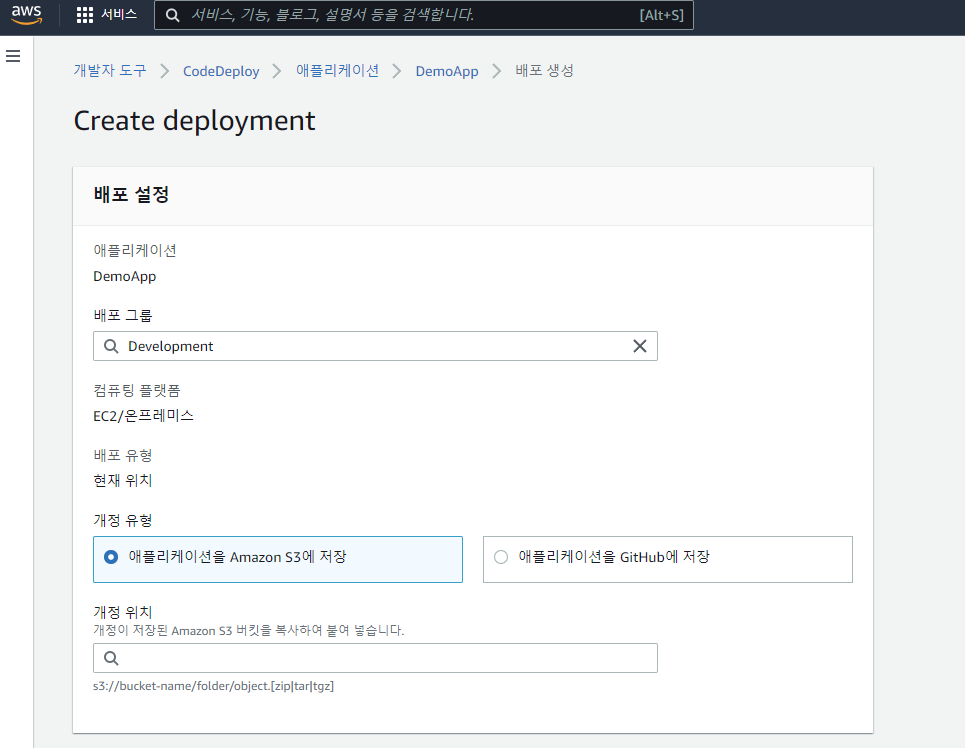Open the services grid menu icon
The width and height of the screenshot is (965, 748).
pyautogui.click(x=84, y=15)
